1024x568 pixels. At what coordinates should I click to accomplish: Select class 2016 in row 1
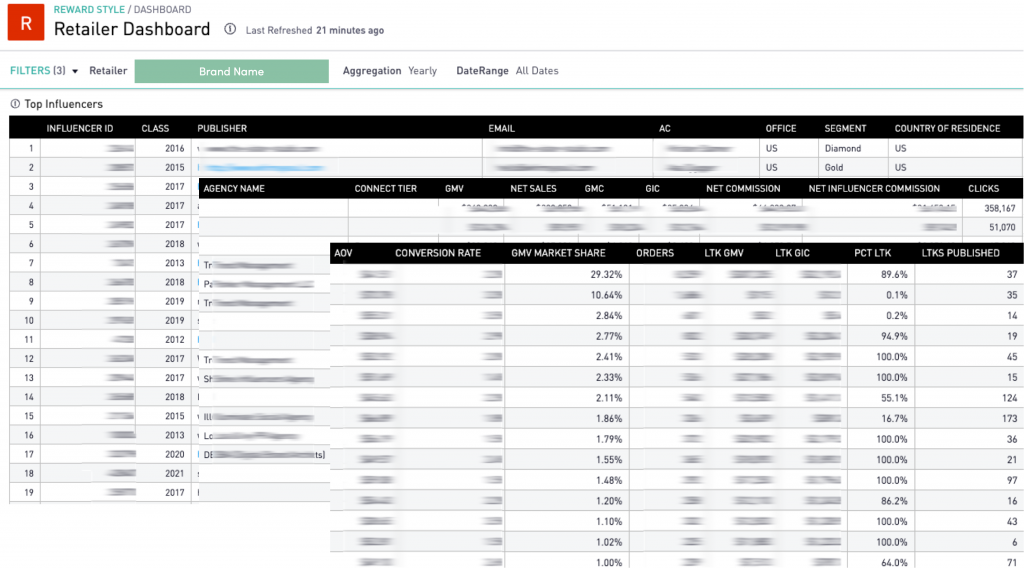pyautogui.click(x=174, y=148)
